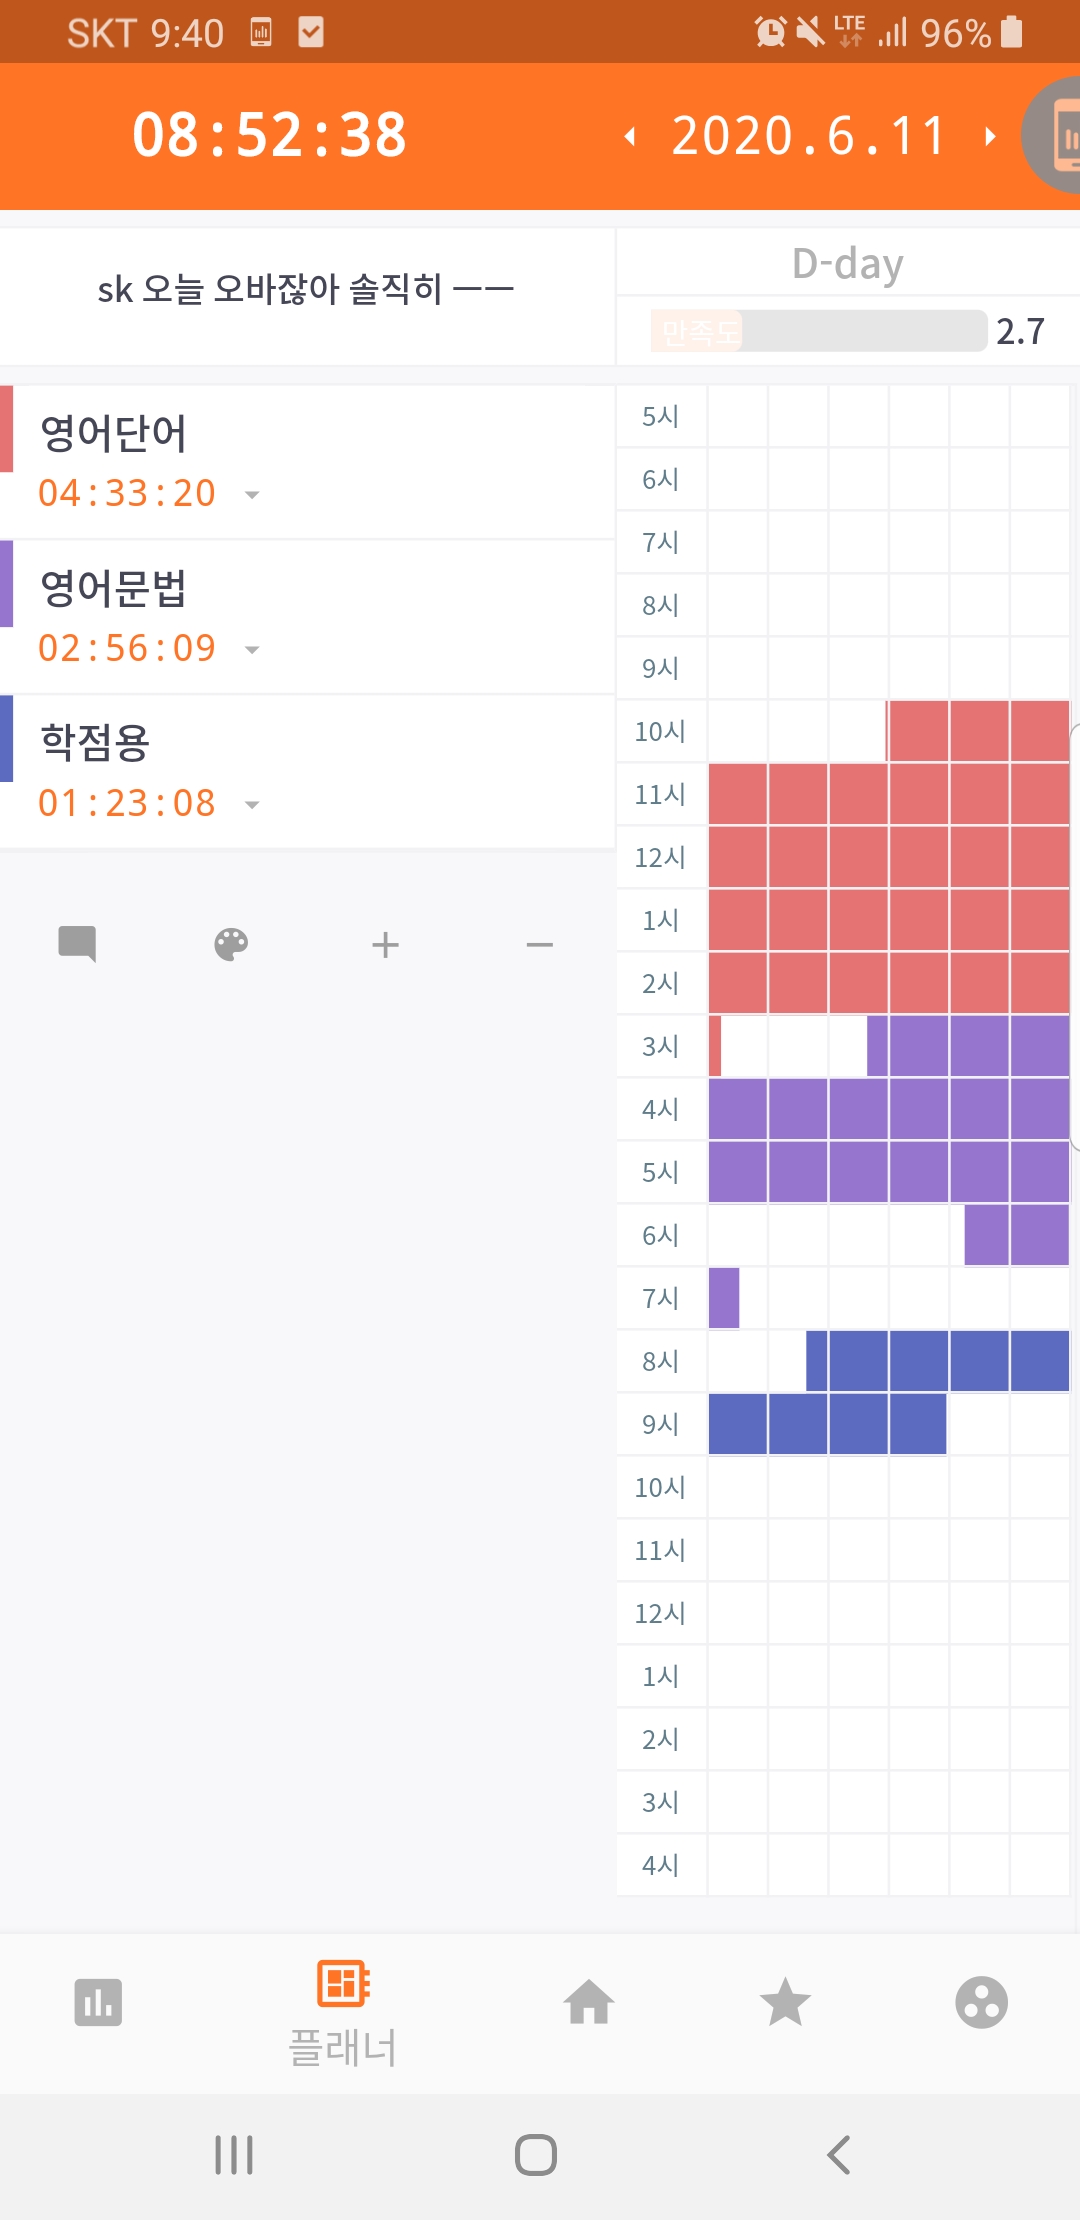Tap the comment memo icon
Viewport: 1080px width, 2220px height.
tap(77, 944)
